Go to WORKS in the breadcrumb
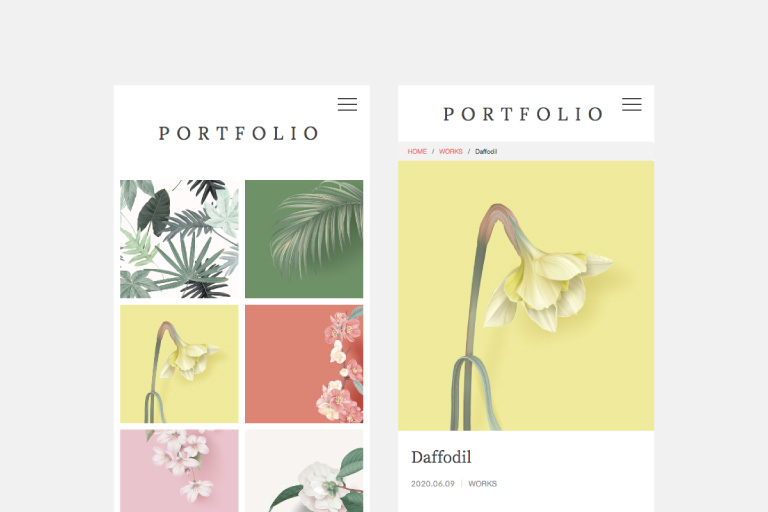This screenshot has height=512, width=768. pyautogui.click(x=451, y=151)
